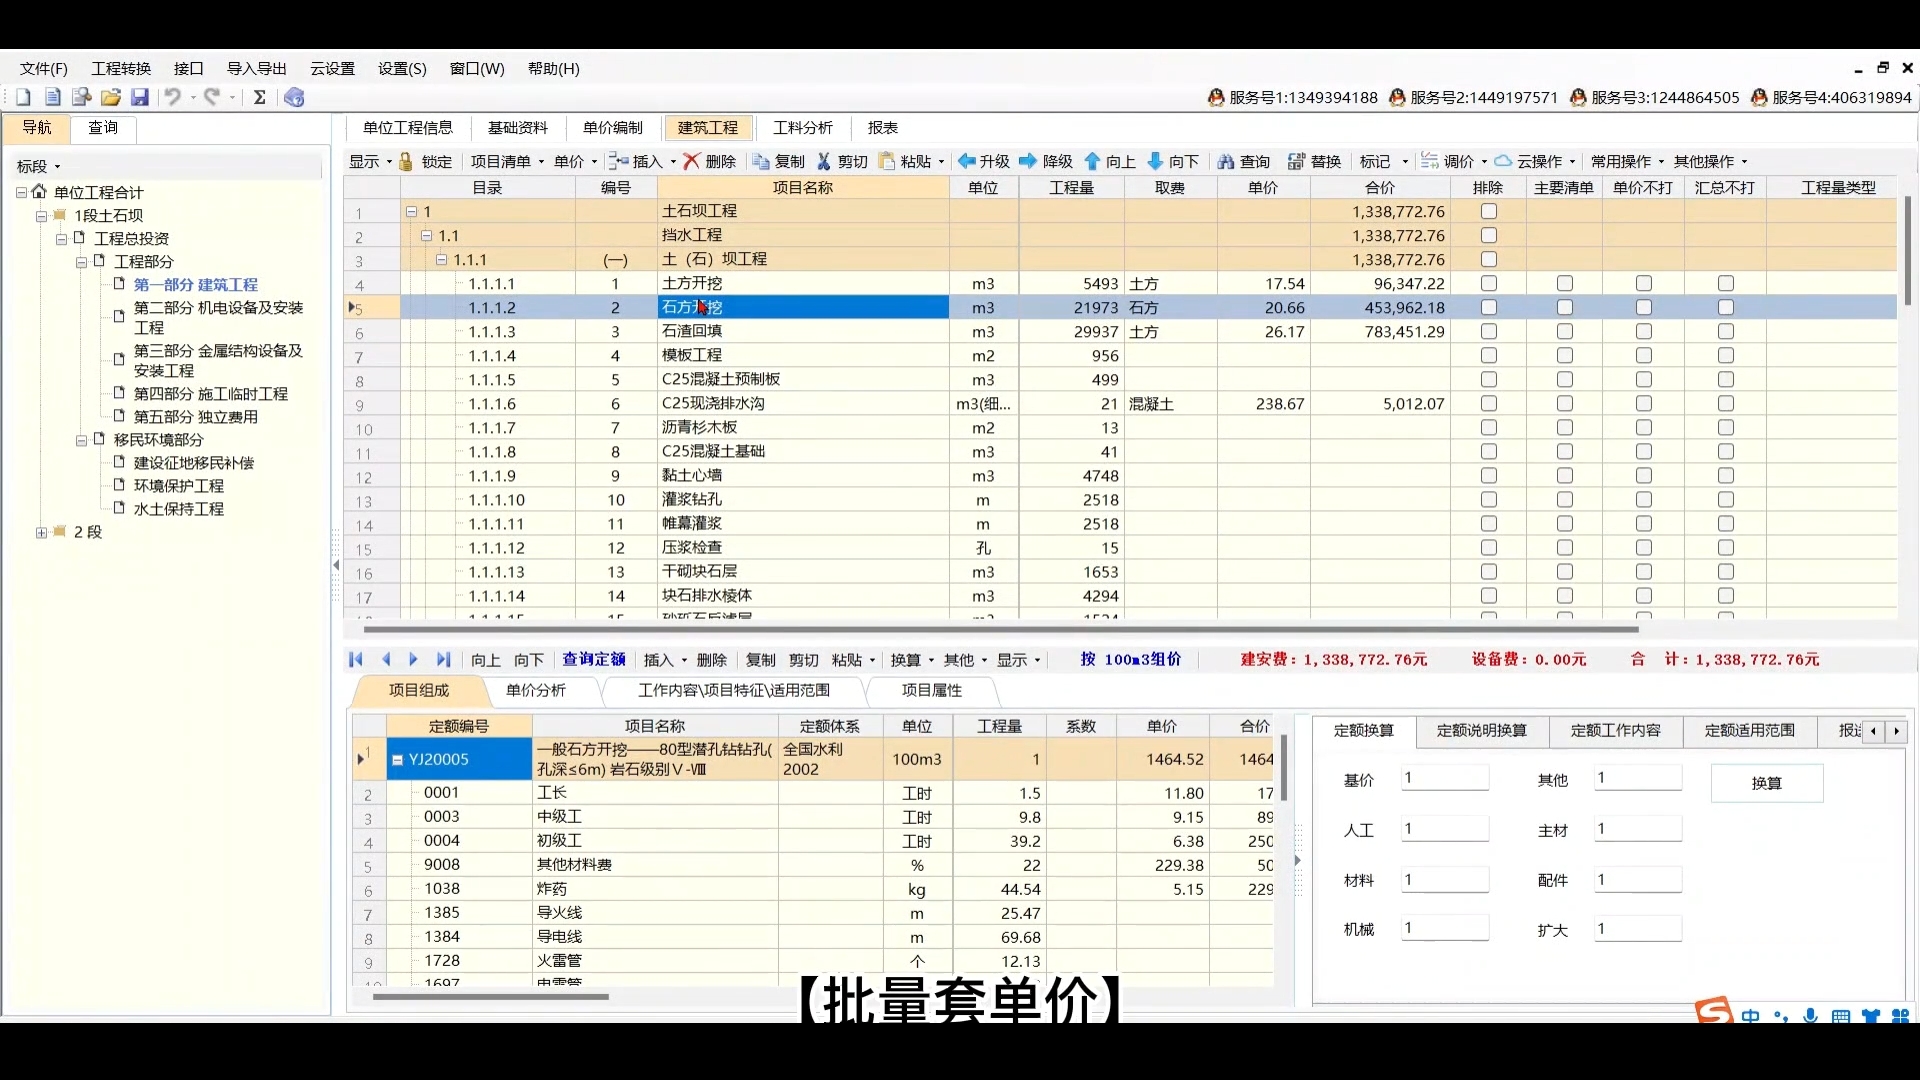This screenshot has width=1920, height=1080.
Task: Click the Redo arrow icon
Action: click(212, 97)
